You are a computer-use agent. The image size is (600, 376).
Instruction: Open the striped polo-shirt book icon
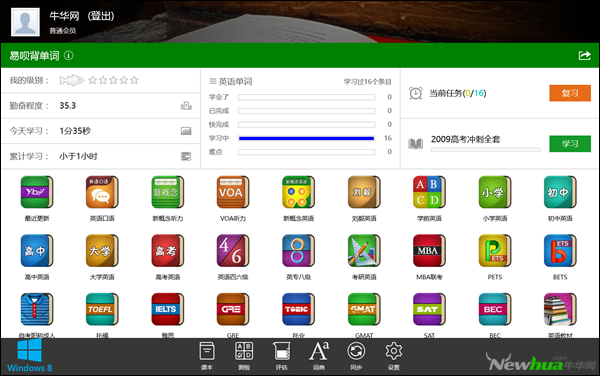(x=37, y=309)
